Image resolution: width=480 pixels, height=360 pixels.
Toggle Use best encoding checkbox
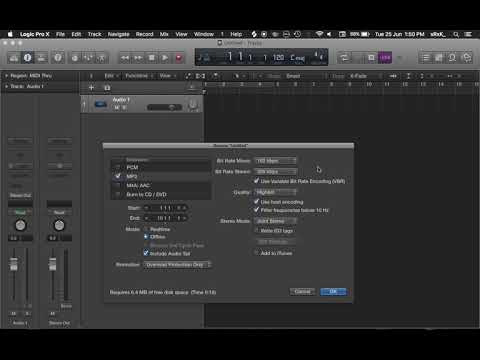[x=256, y=202]
